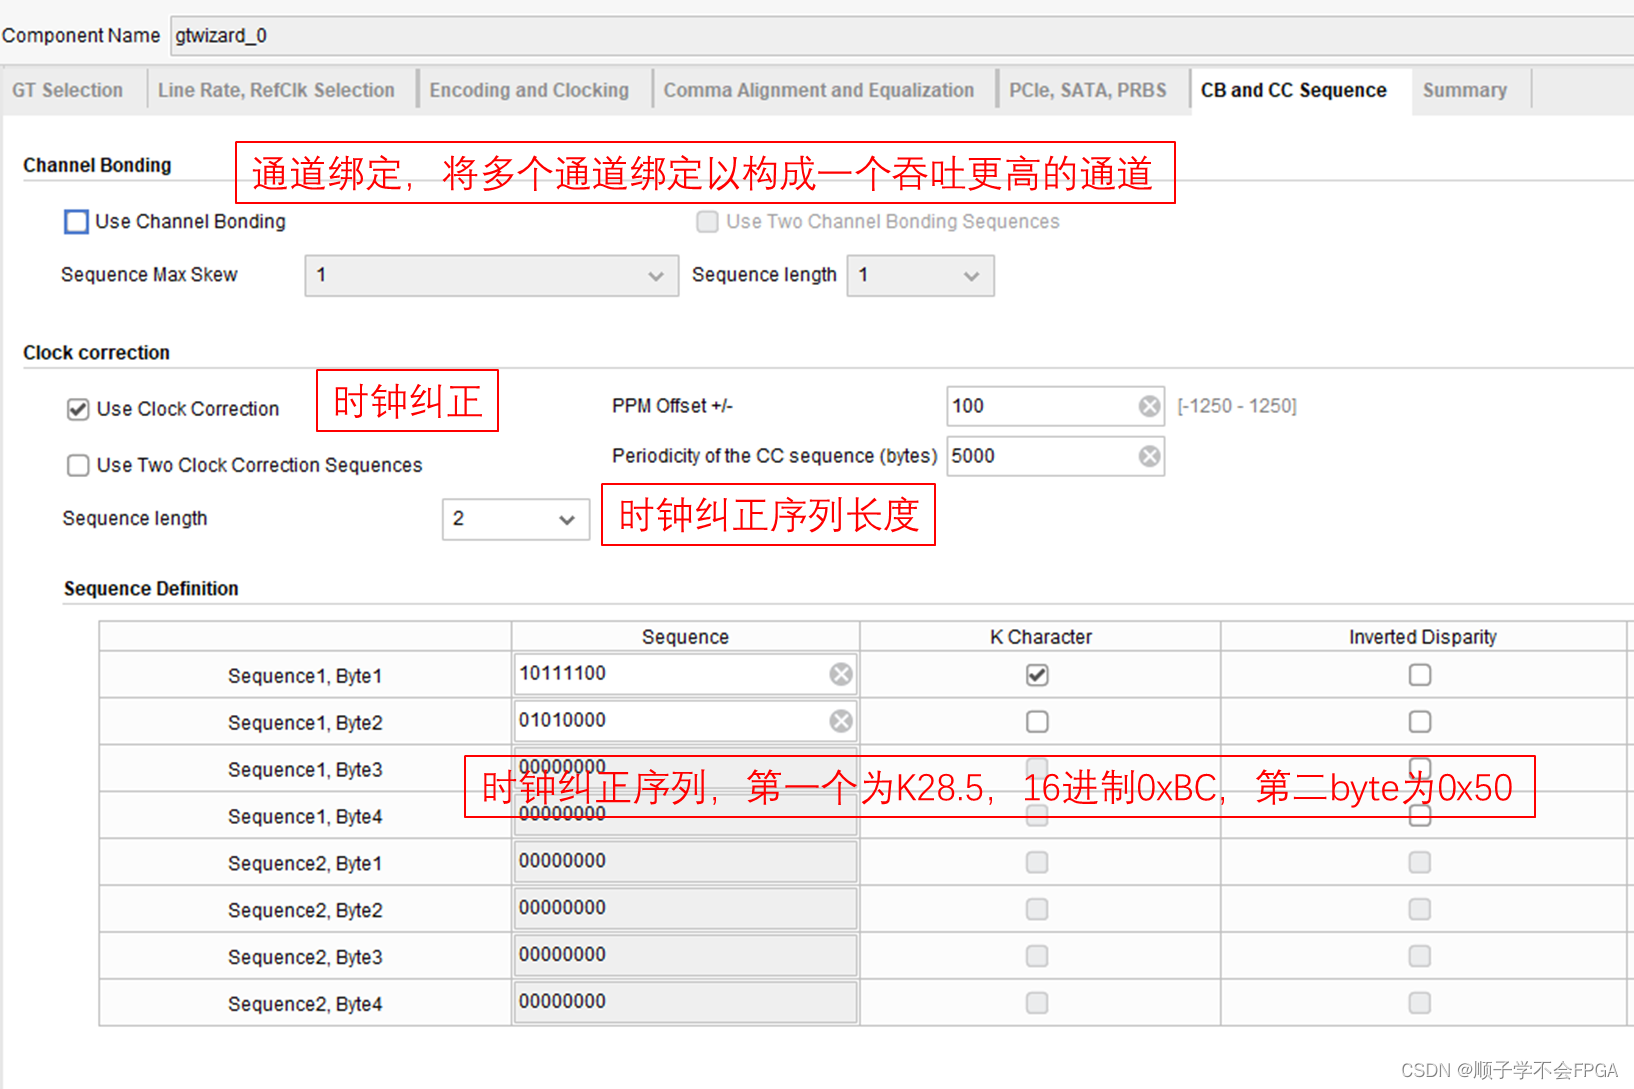Clear the PPM Offset field value

pyautogui.click(x=1150, y=406)
